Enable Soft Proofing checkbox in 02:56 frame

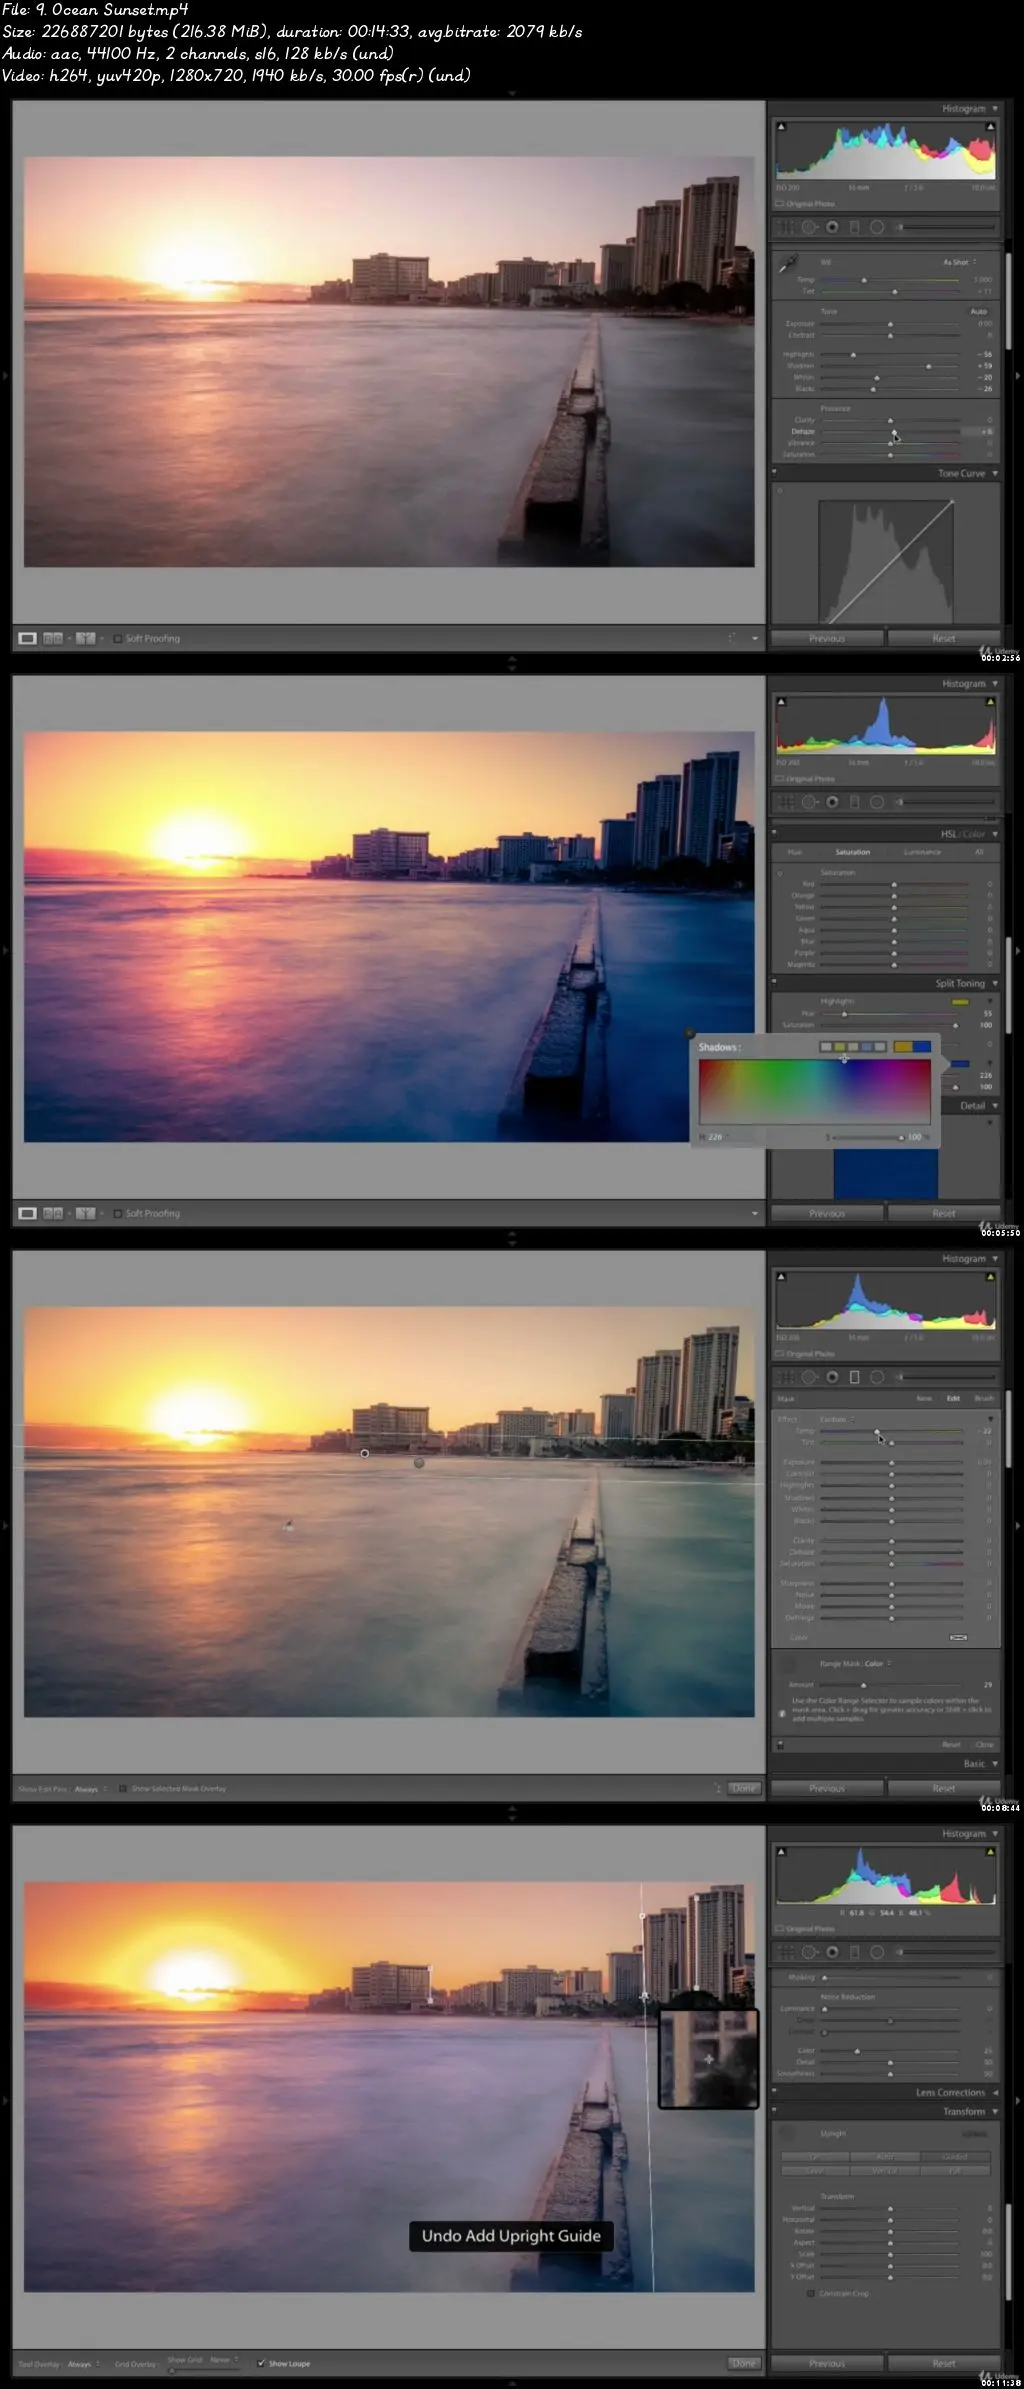click(x=118, y=638)
